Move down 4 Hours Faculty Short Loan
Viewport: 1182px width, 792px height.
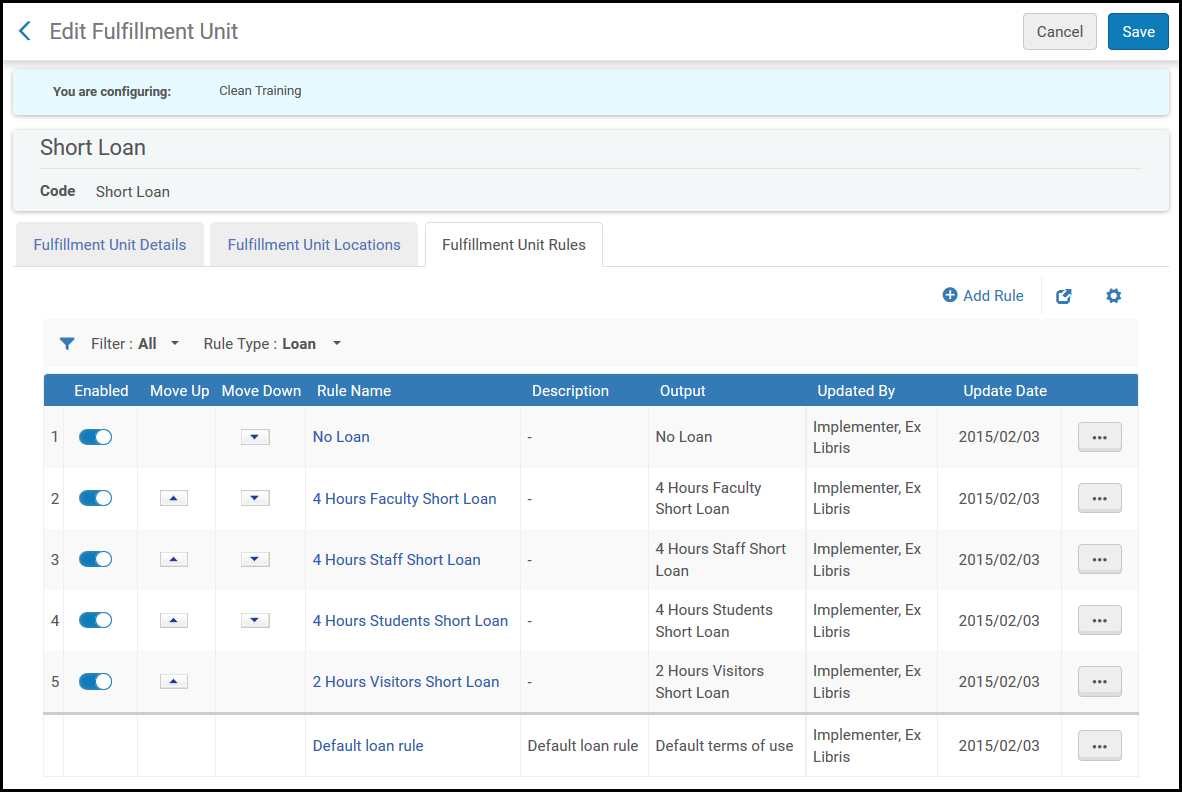(255, 498)
